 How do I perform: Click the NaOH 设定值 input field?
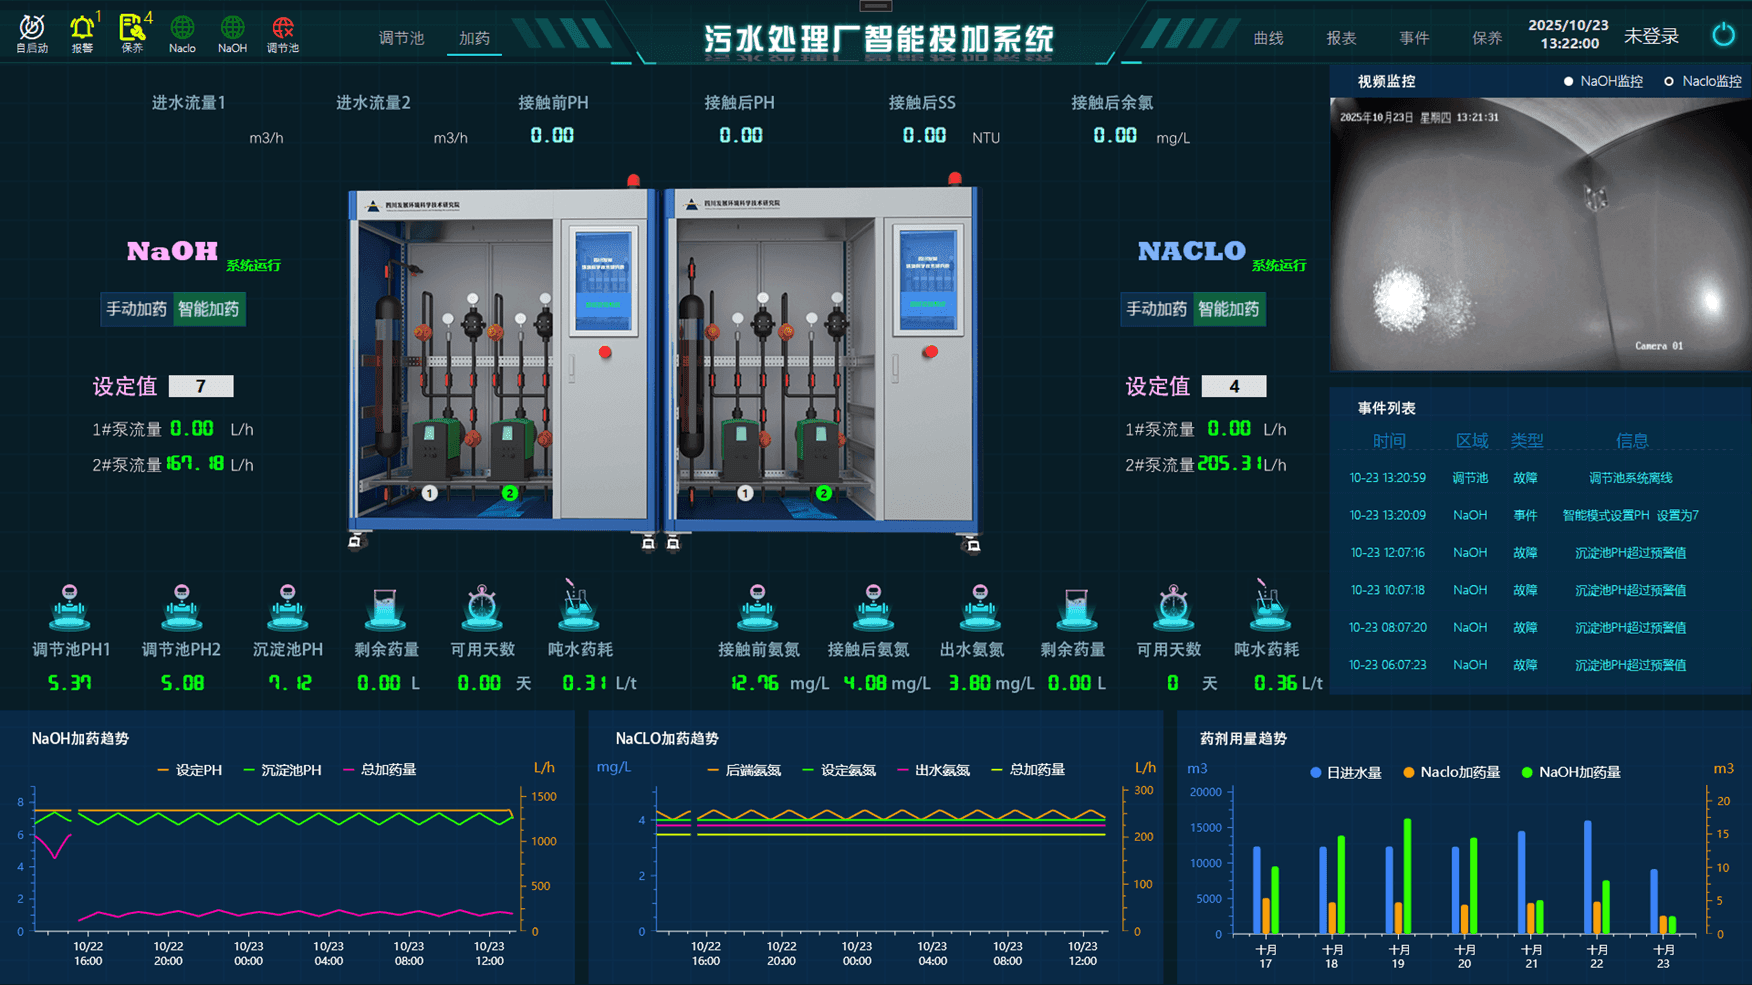[201, 386]
